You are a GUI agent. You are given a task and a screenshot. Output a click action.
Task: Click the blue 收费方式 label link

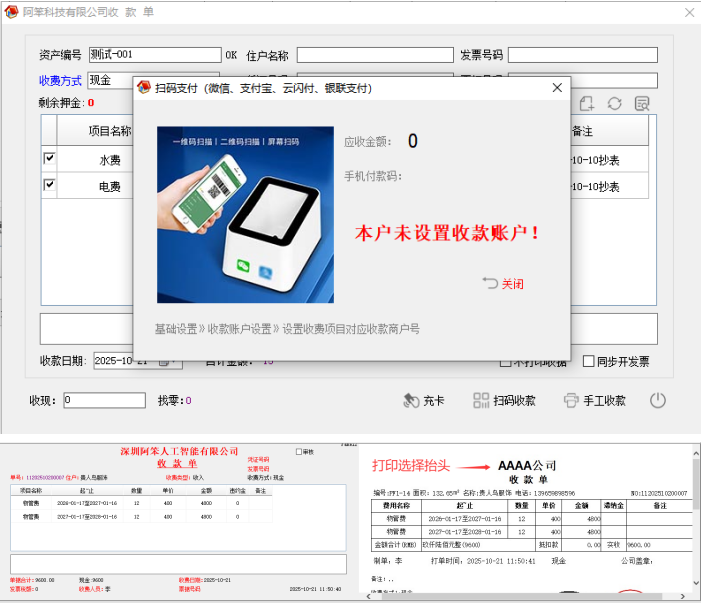tap(60, 80)
